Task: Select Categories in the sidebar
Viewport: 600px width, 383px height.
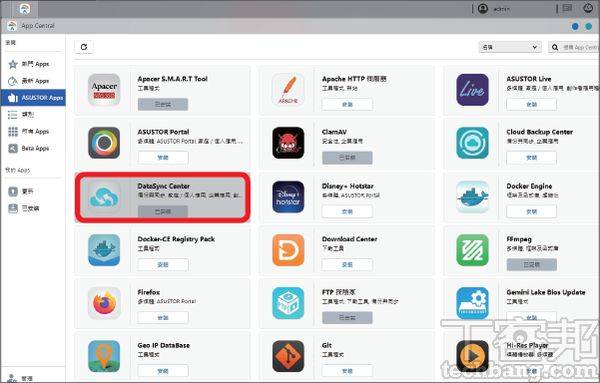Action: [33, 114]
